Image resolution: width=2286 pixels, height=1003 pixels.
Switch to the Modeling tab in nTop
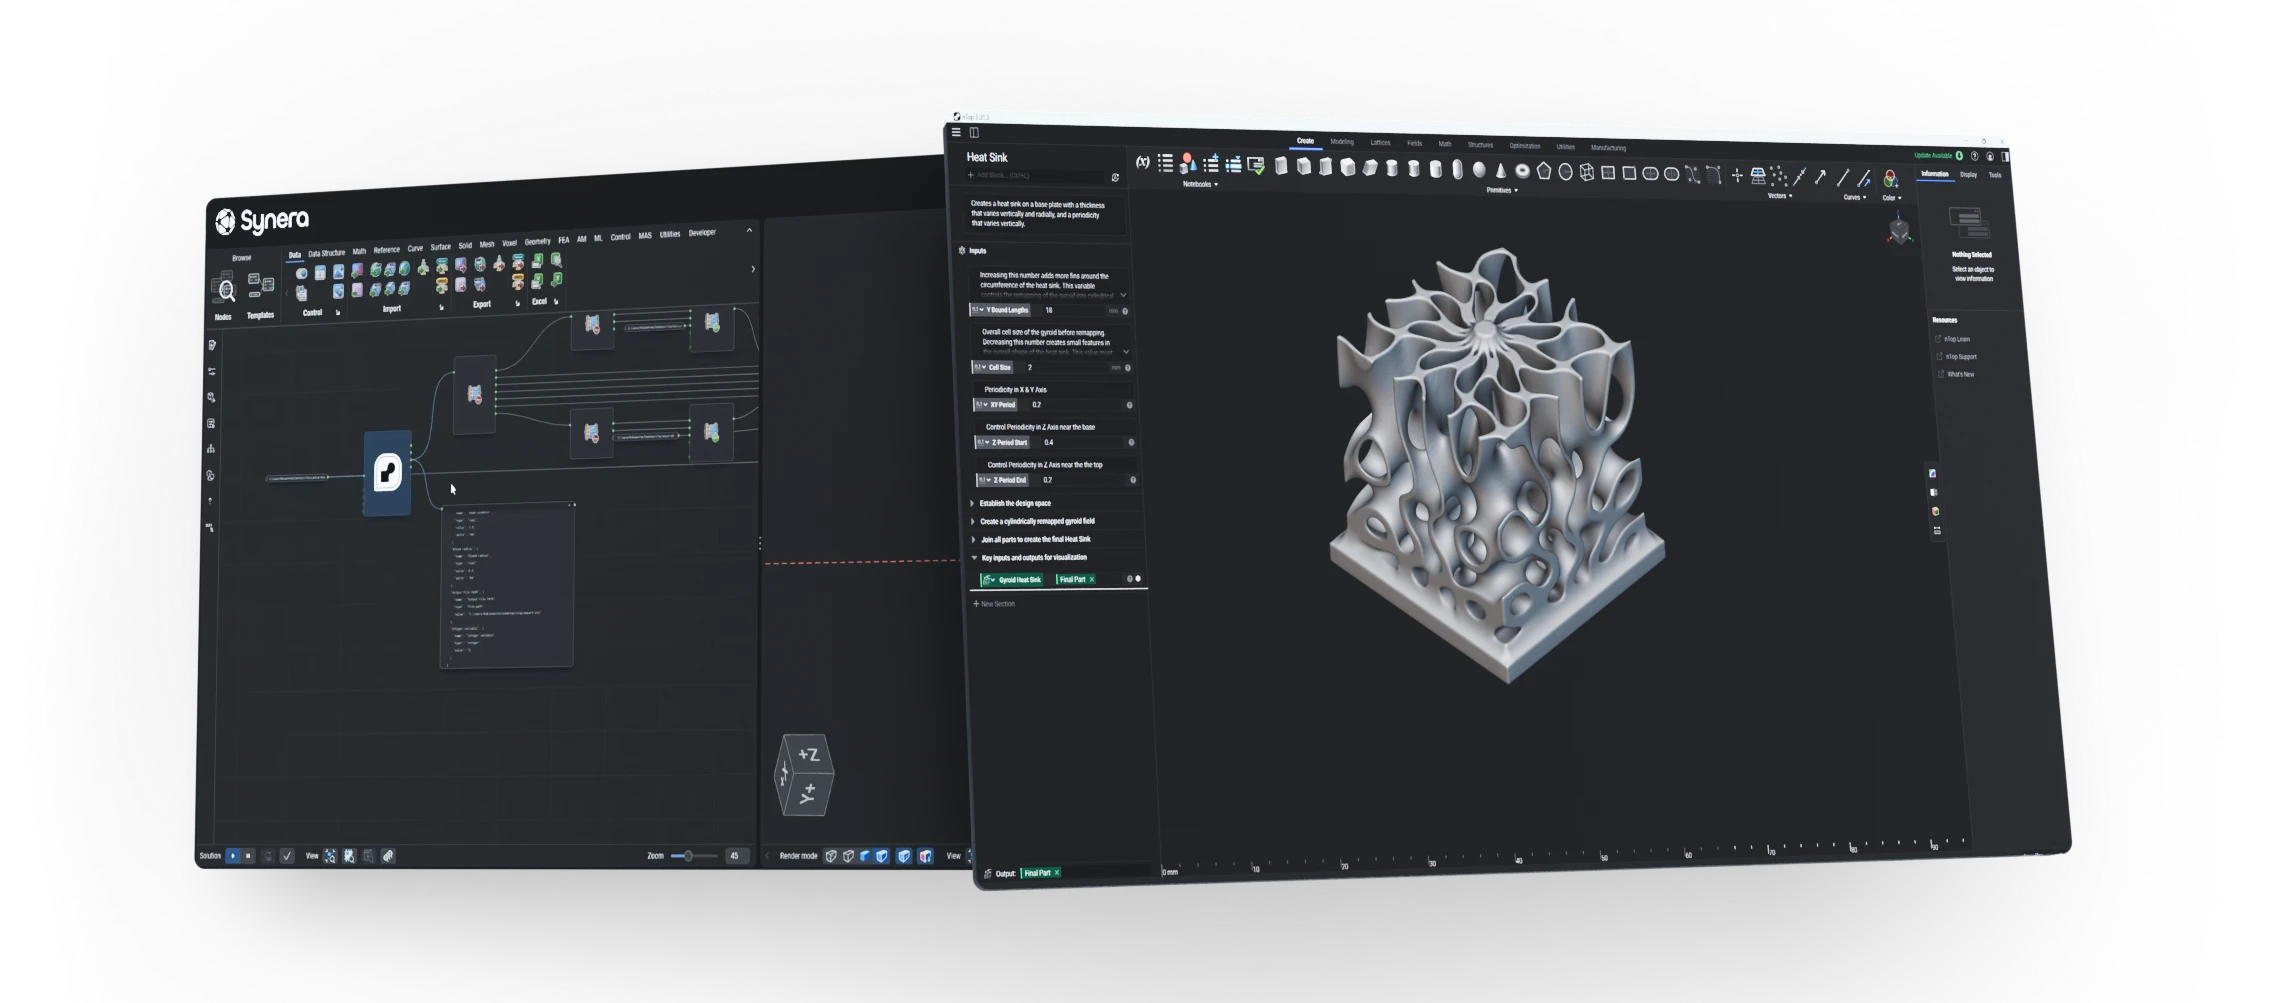point(1342,142)
